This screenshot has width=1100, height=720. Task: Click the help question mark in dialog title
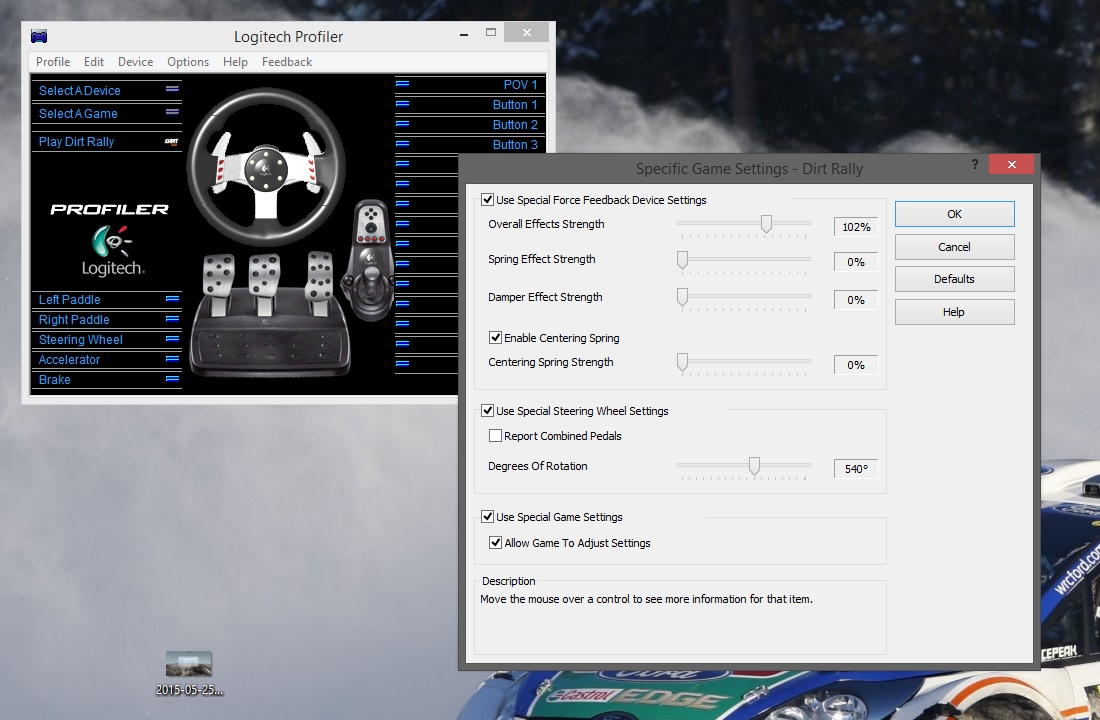pyautogui.click(x=974, y=164)
